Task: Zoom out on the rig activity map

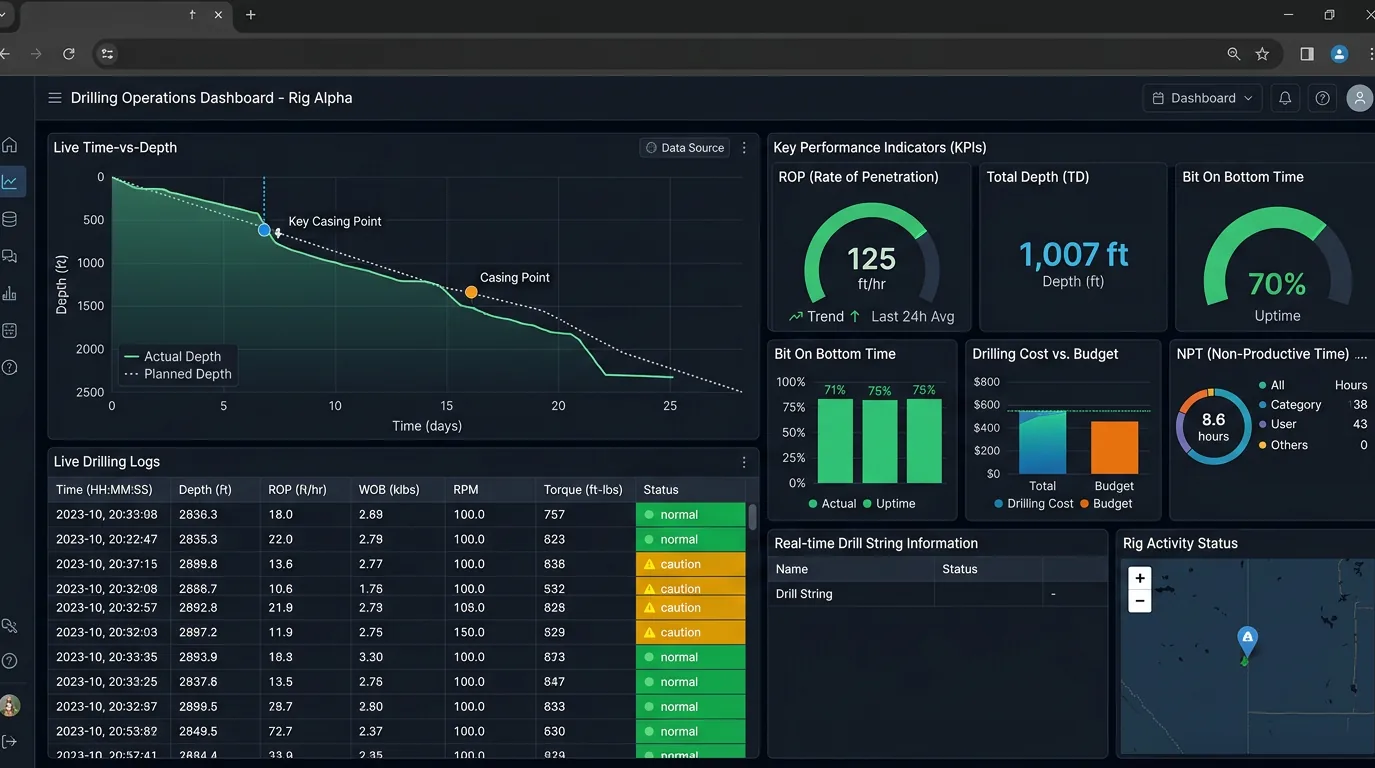Action: (1140, 600)
